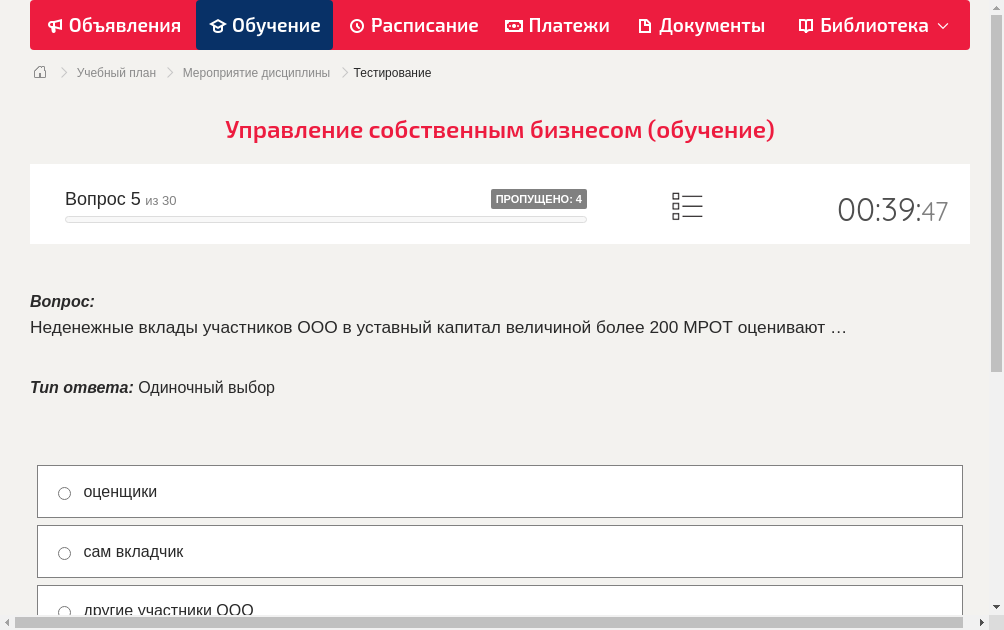Expand the Библиотека dropdown chevron

pyautogui.click(x=942, y=26)
